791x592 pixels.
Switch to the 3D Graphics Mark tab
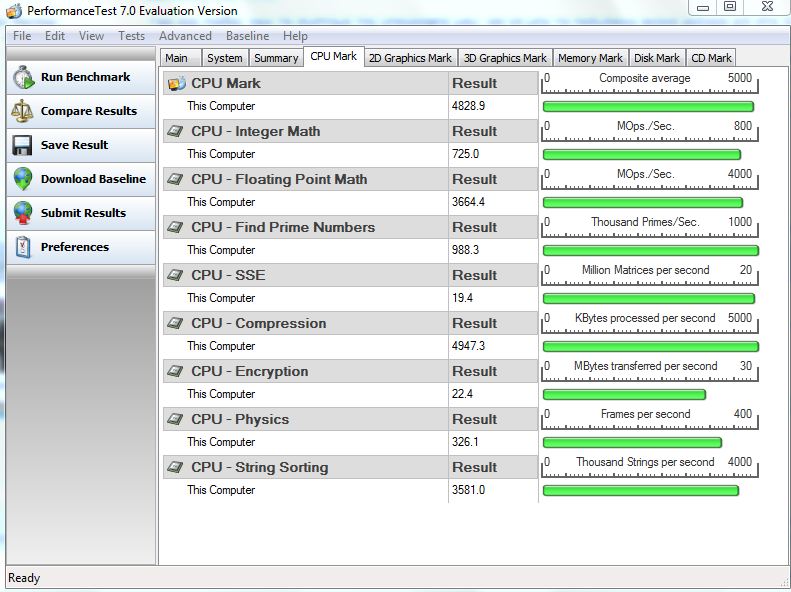[505, 58]
